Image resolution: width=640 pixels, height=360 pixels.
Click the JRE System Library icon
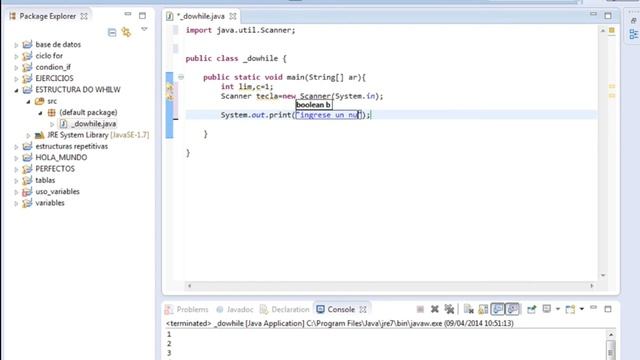pos(39,135)
